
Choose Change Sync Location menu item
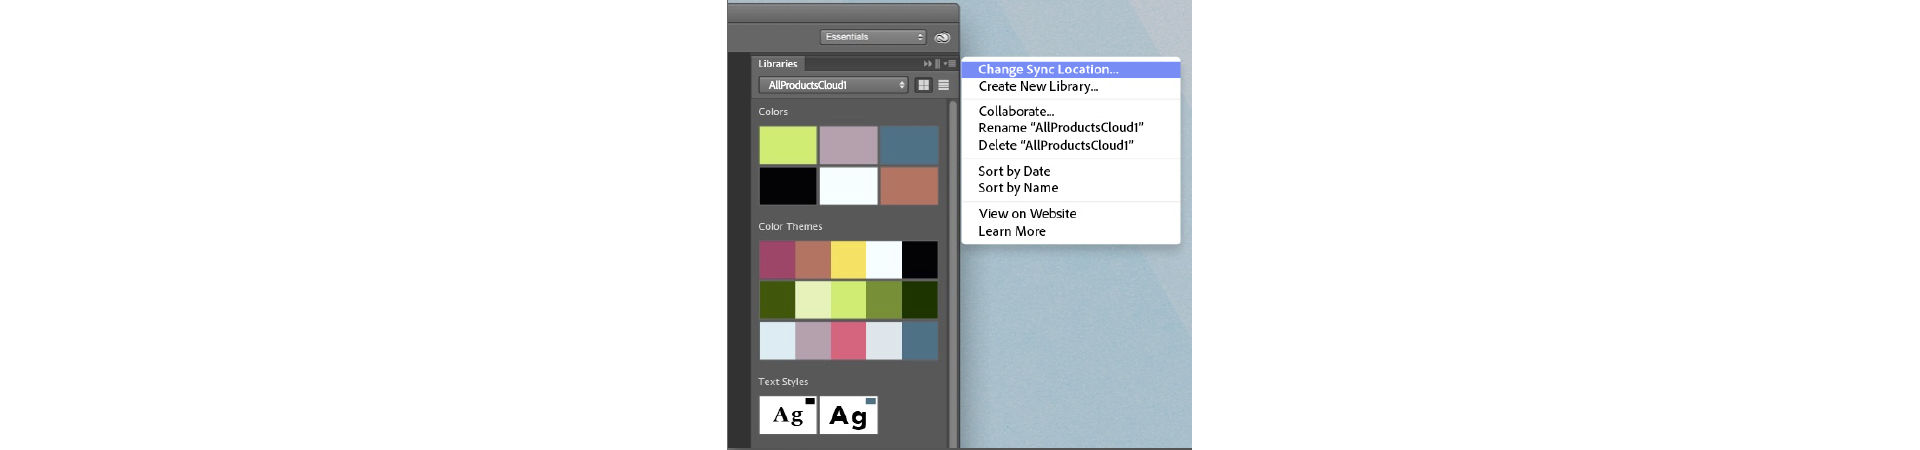(1071, 69)
